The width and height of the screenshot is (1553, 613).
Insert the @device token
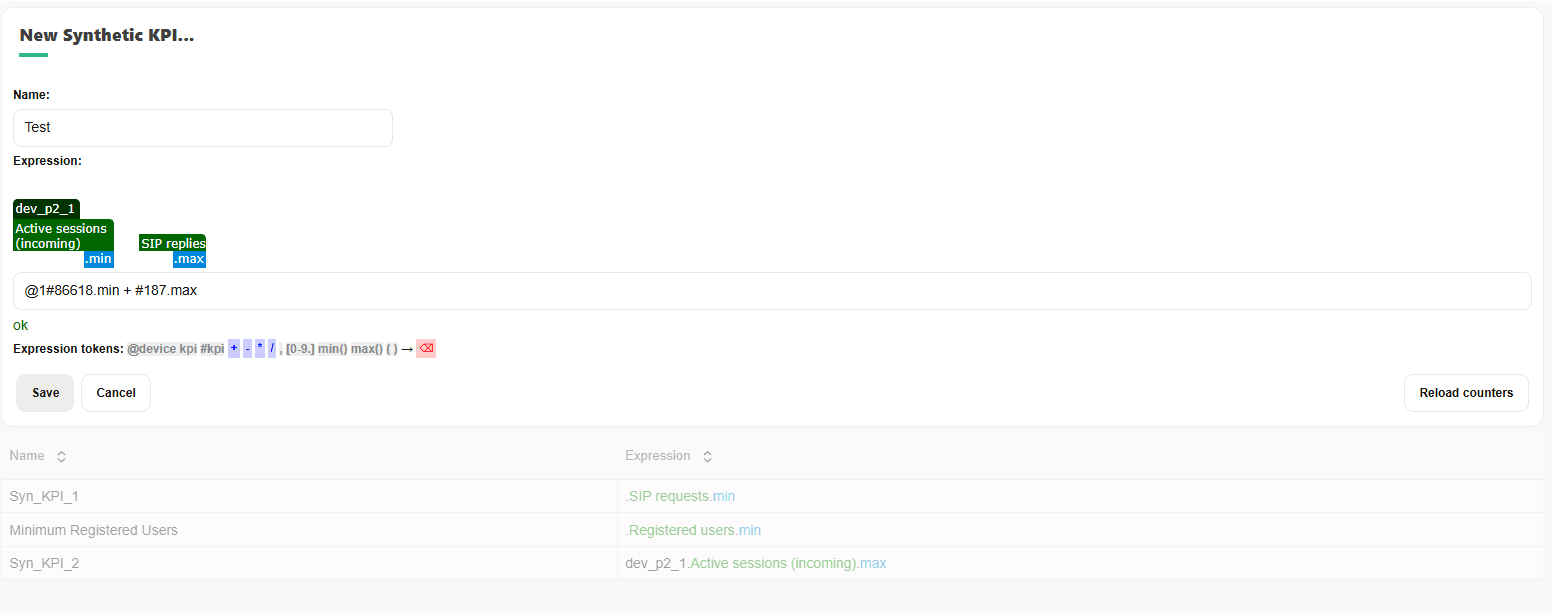coord(150,348)
